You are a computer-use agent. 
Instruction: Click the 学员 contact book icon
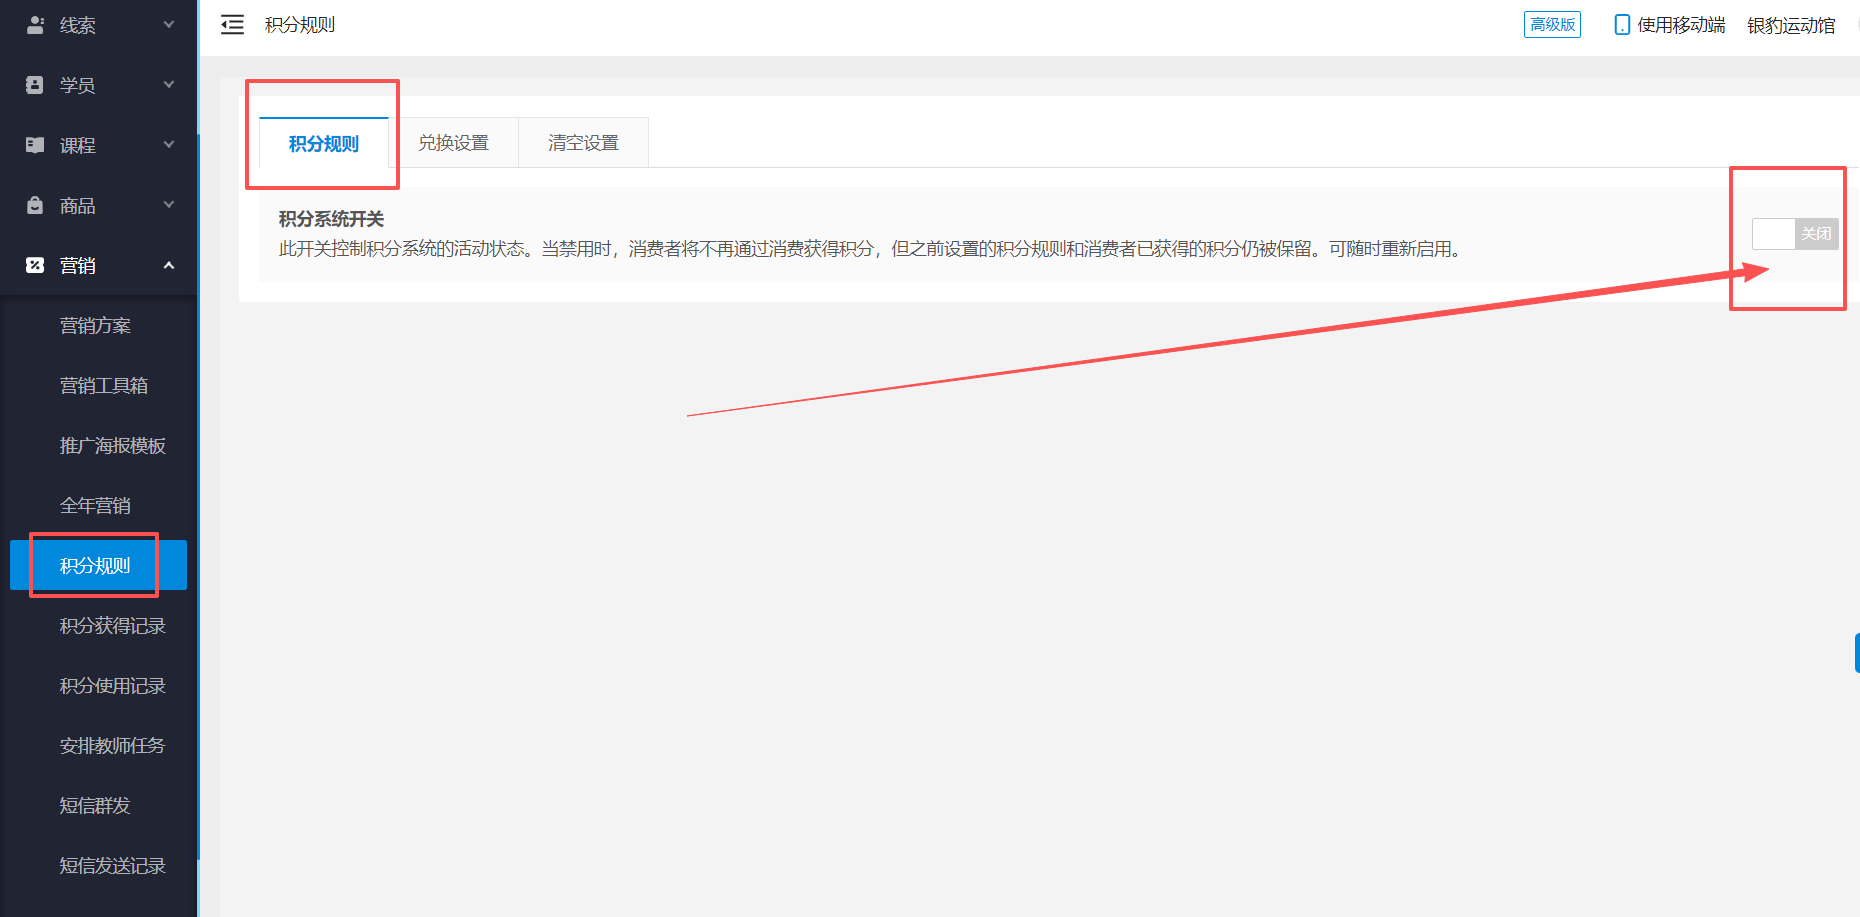coord(33,84)
